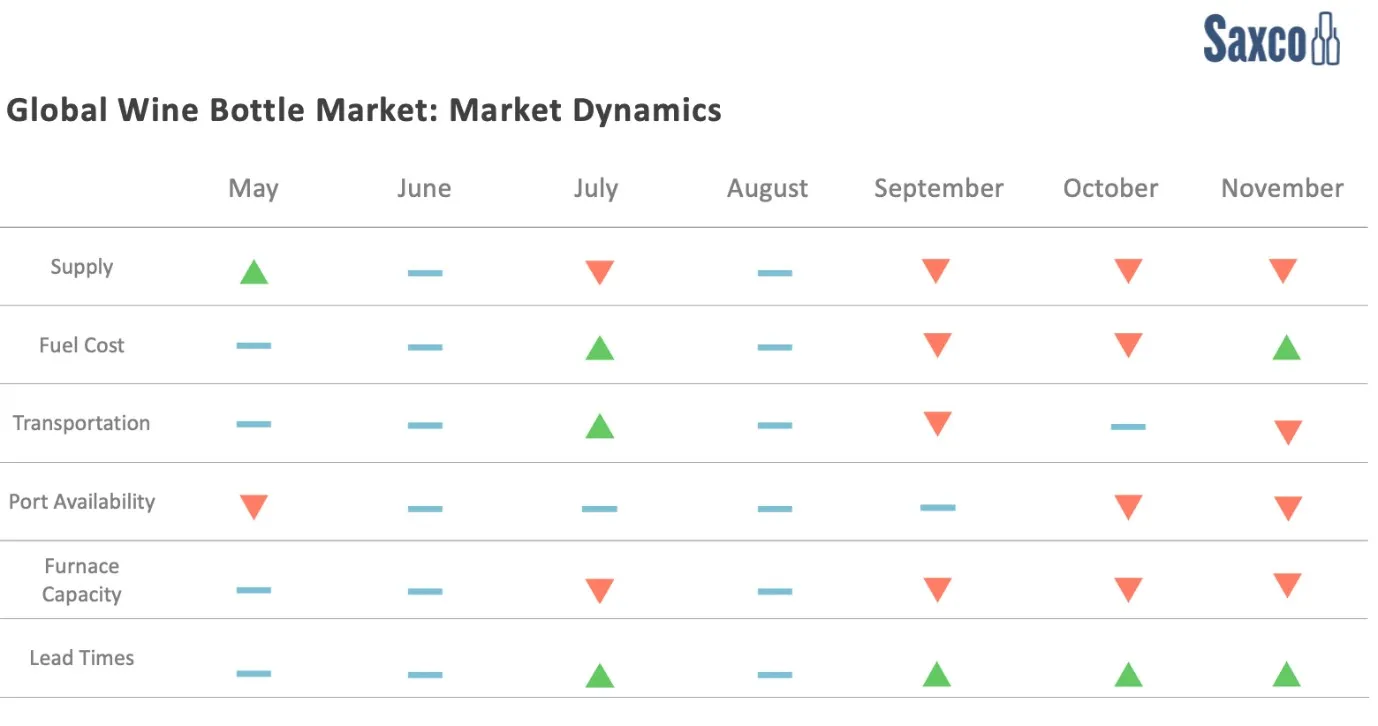The height and width of the screenshot is (726, 1378).
Task: Select Port Availability red arrow in May
Action: [x=254, y=507]
